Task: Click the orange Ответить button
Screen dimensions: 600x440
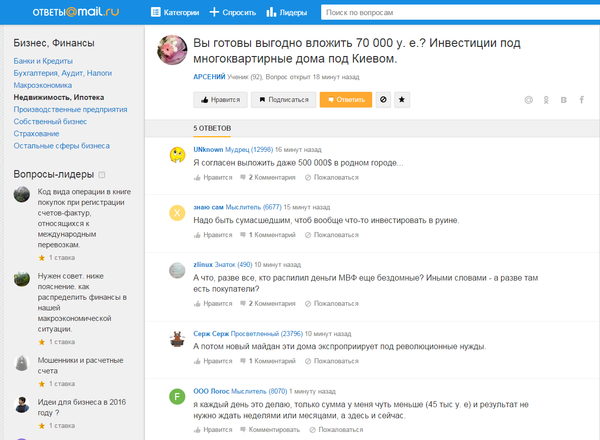Action: 346,100
